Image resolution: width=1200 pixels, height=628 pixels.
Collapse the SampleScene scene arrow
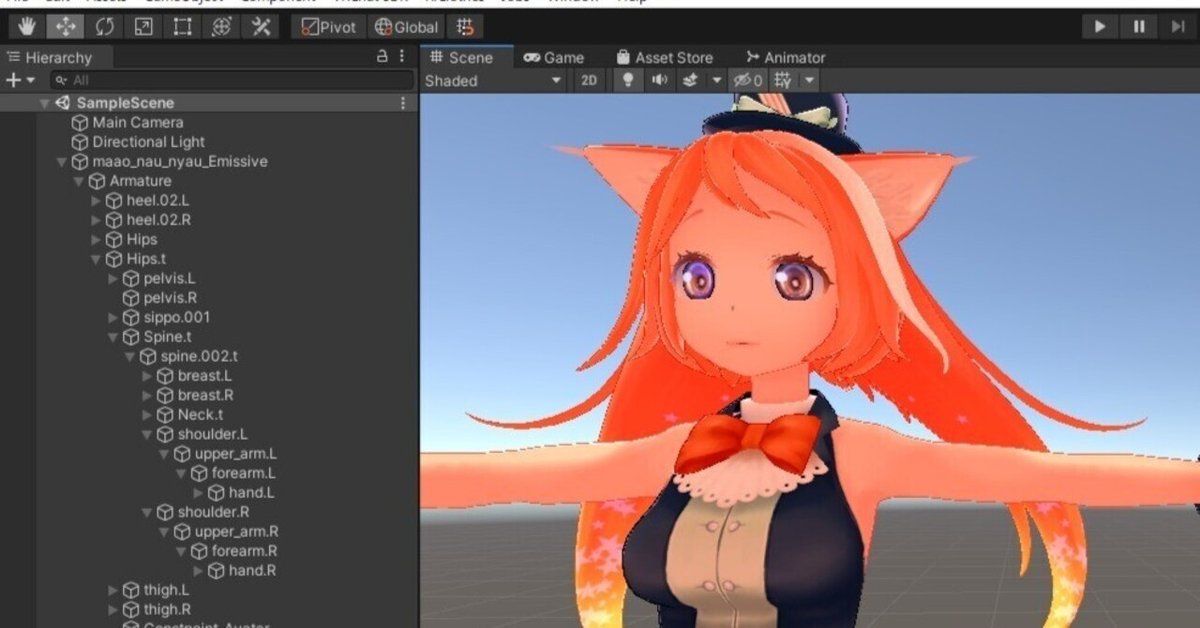coord(45,103)
